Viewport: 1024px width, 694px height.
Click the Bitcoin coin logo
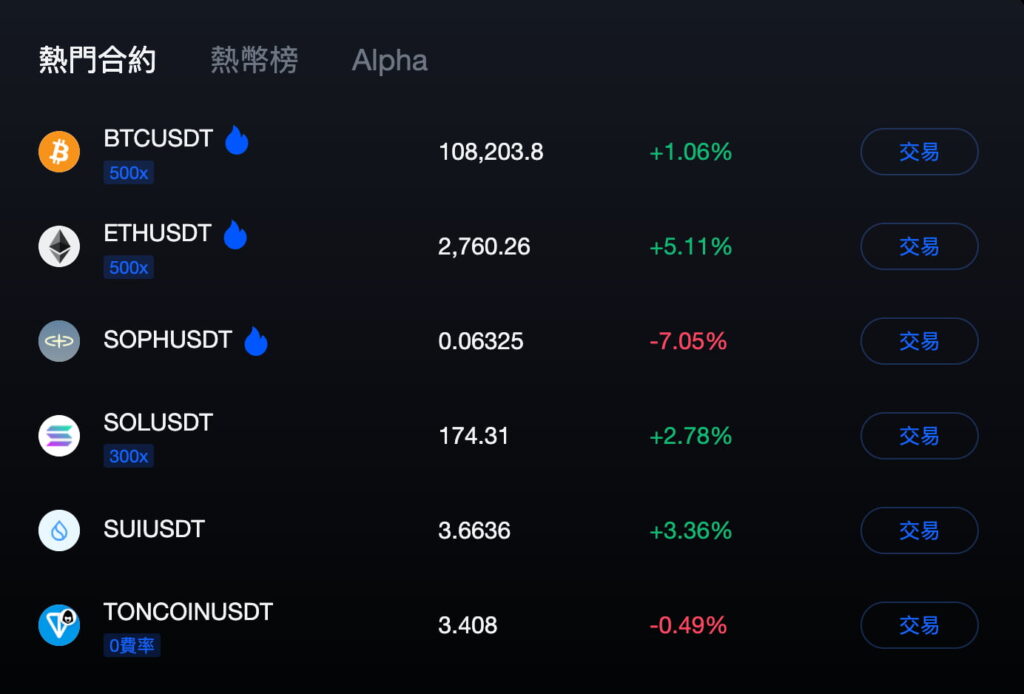pos(59,151)
